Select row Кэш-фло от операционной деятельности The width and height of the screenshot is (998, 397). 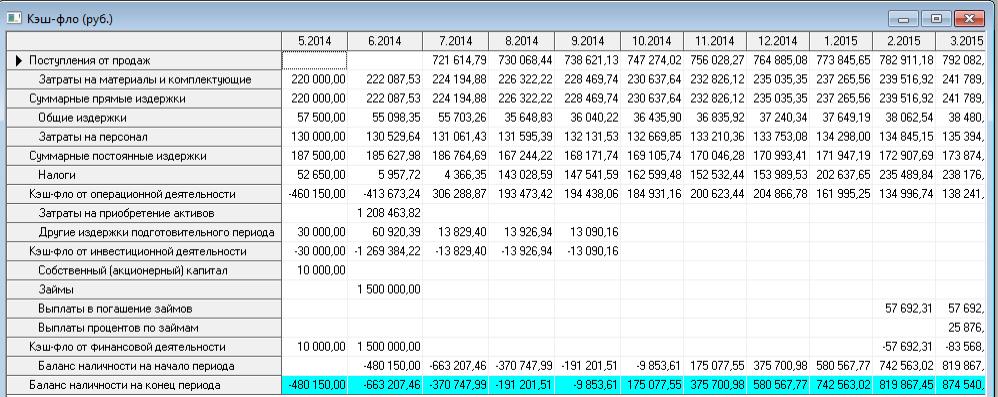(144, 194)
